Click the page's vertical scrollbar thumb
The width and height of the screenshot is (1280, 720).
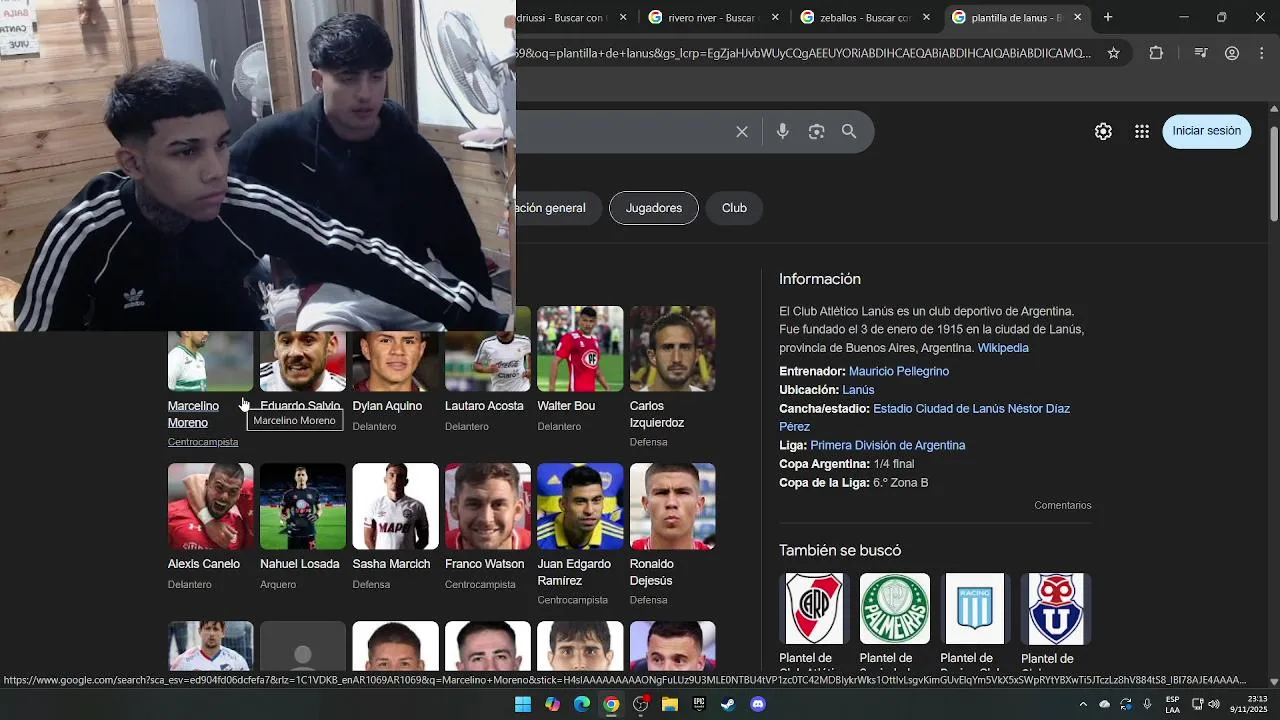1273,172
